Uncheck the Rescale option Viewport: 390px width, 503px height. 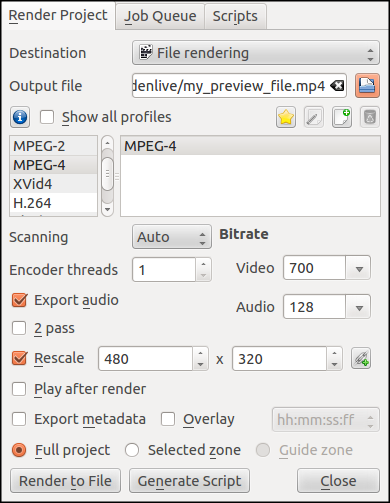click(19, 358)
